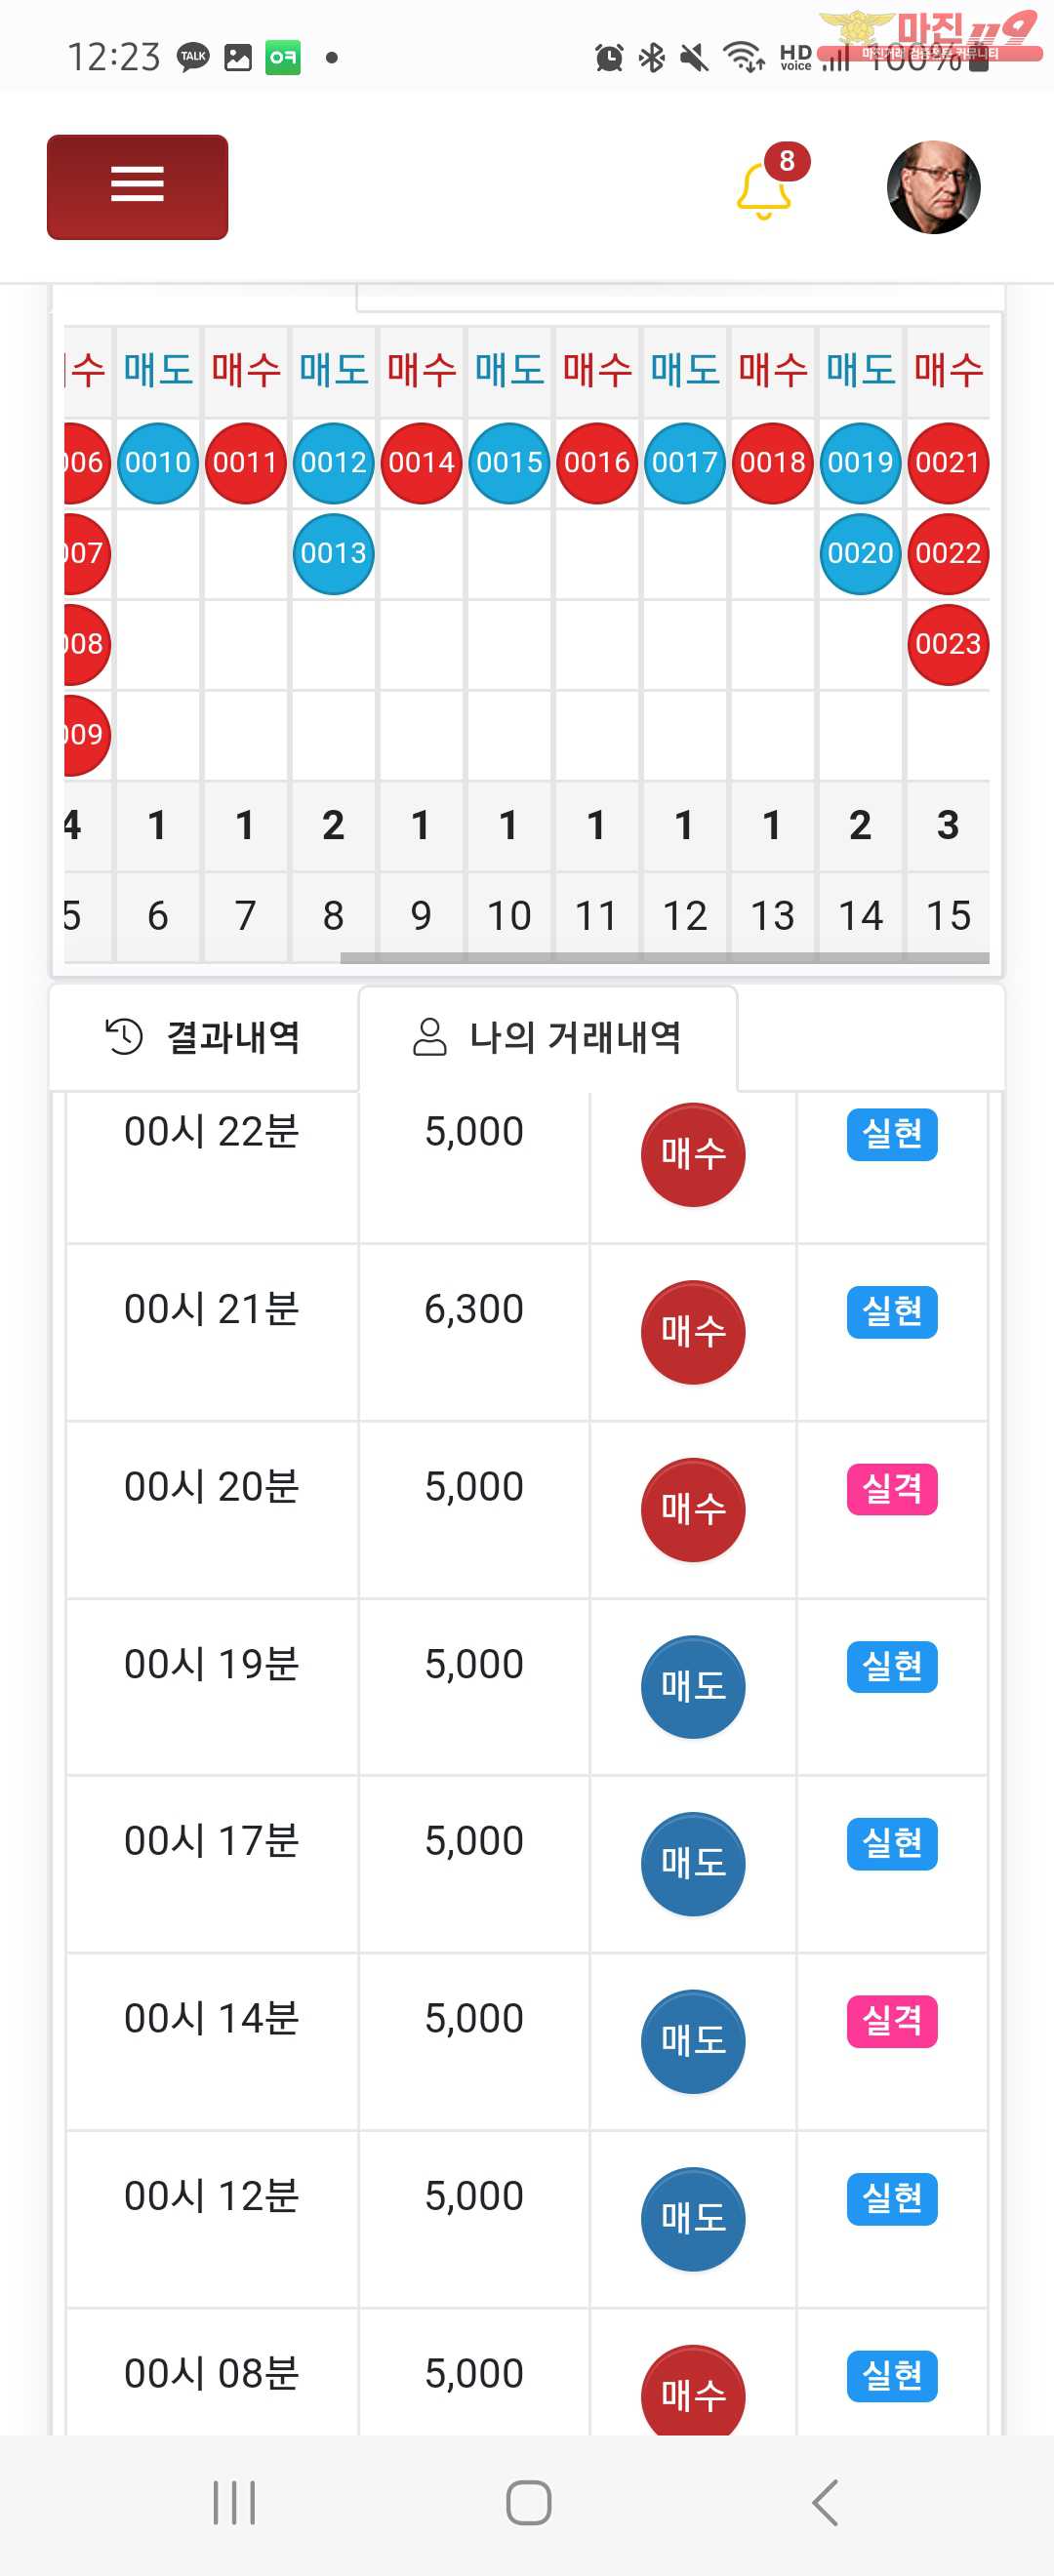
Task: Select the 나의 거래내역 tab
Action: (547, 1037)
